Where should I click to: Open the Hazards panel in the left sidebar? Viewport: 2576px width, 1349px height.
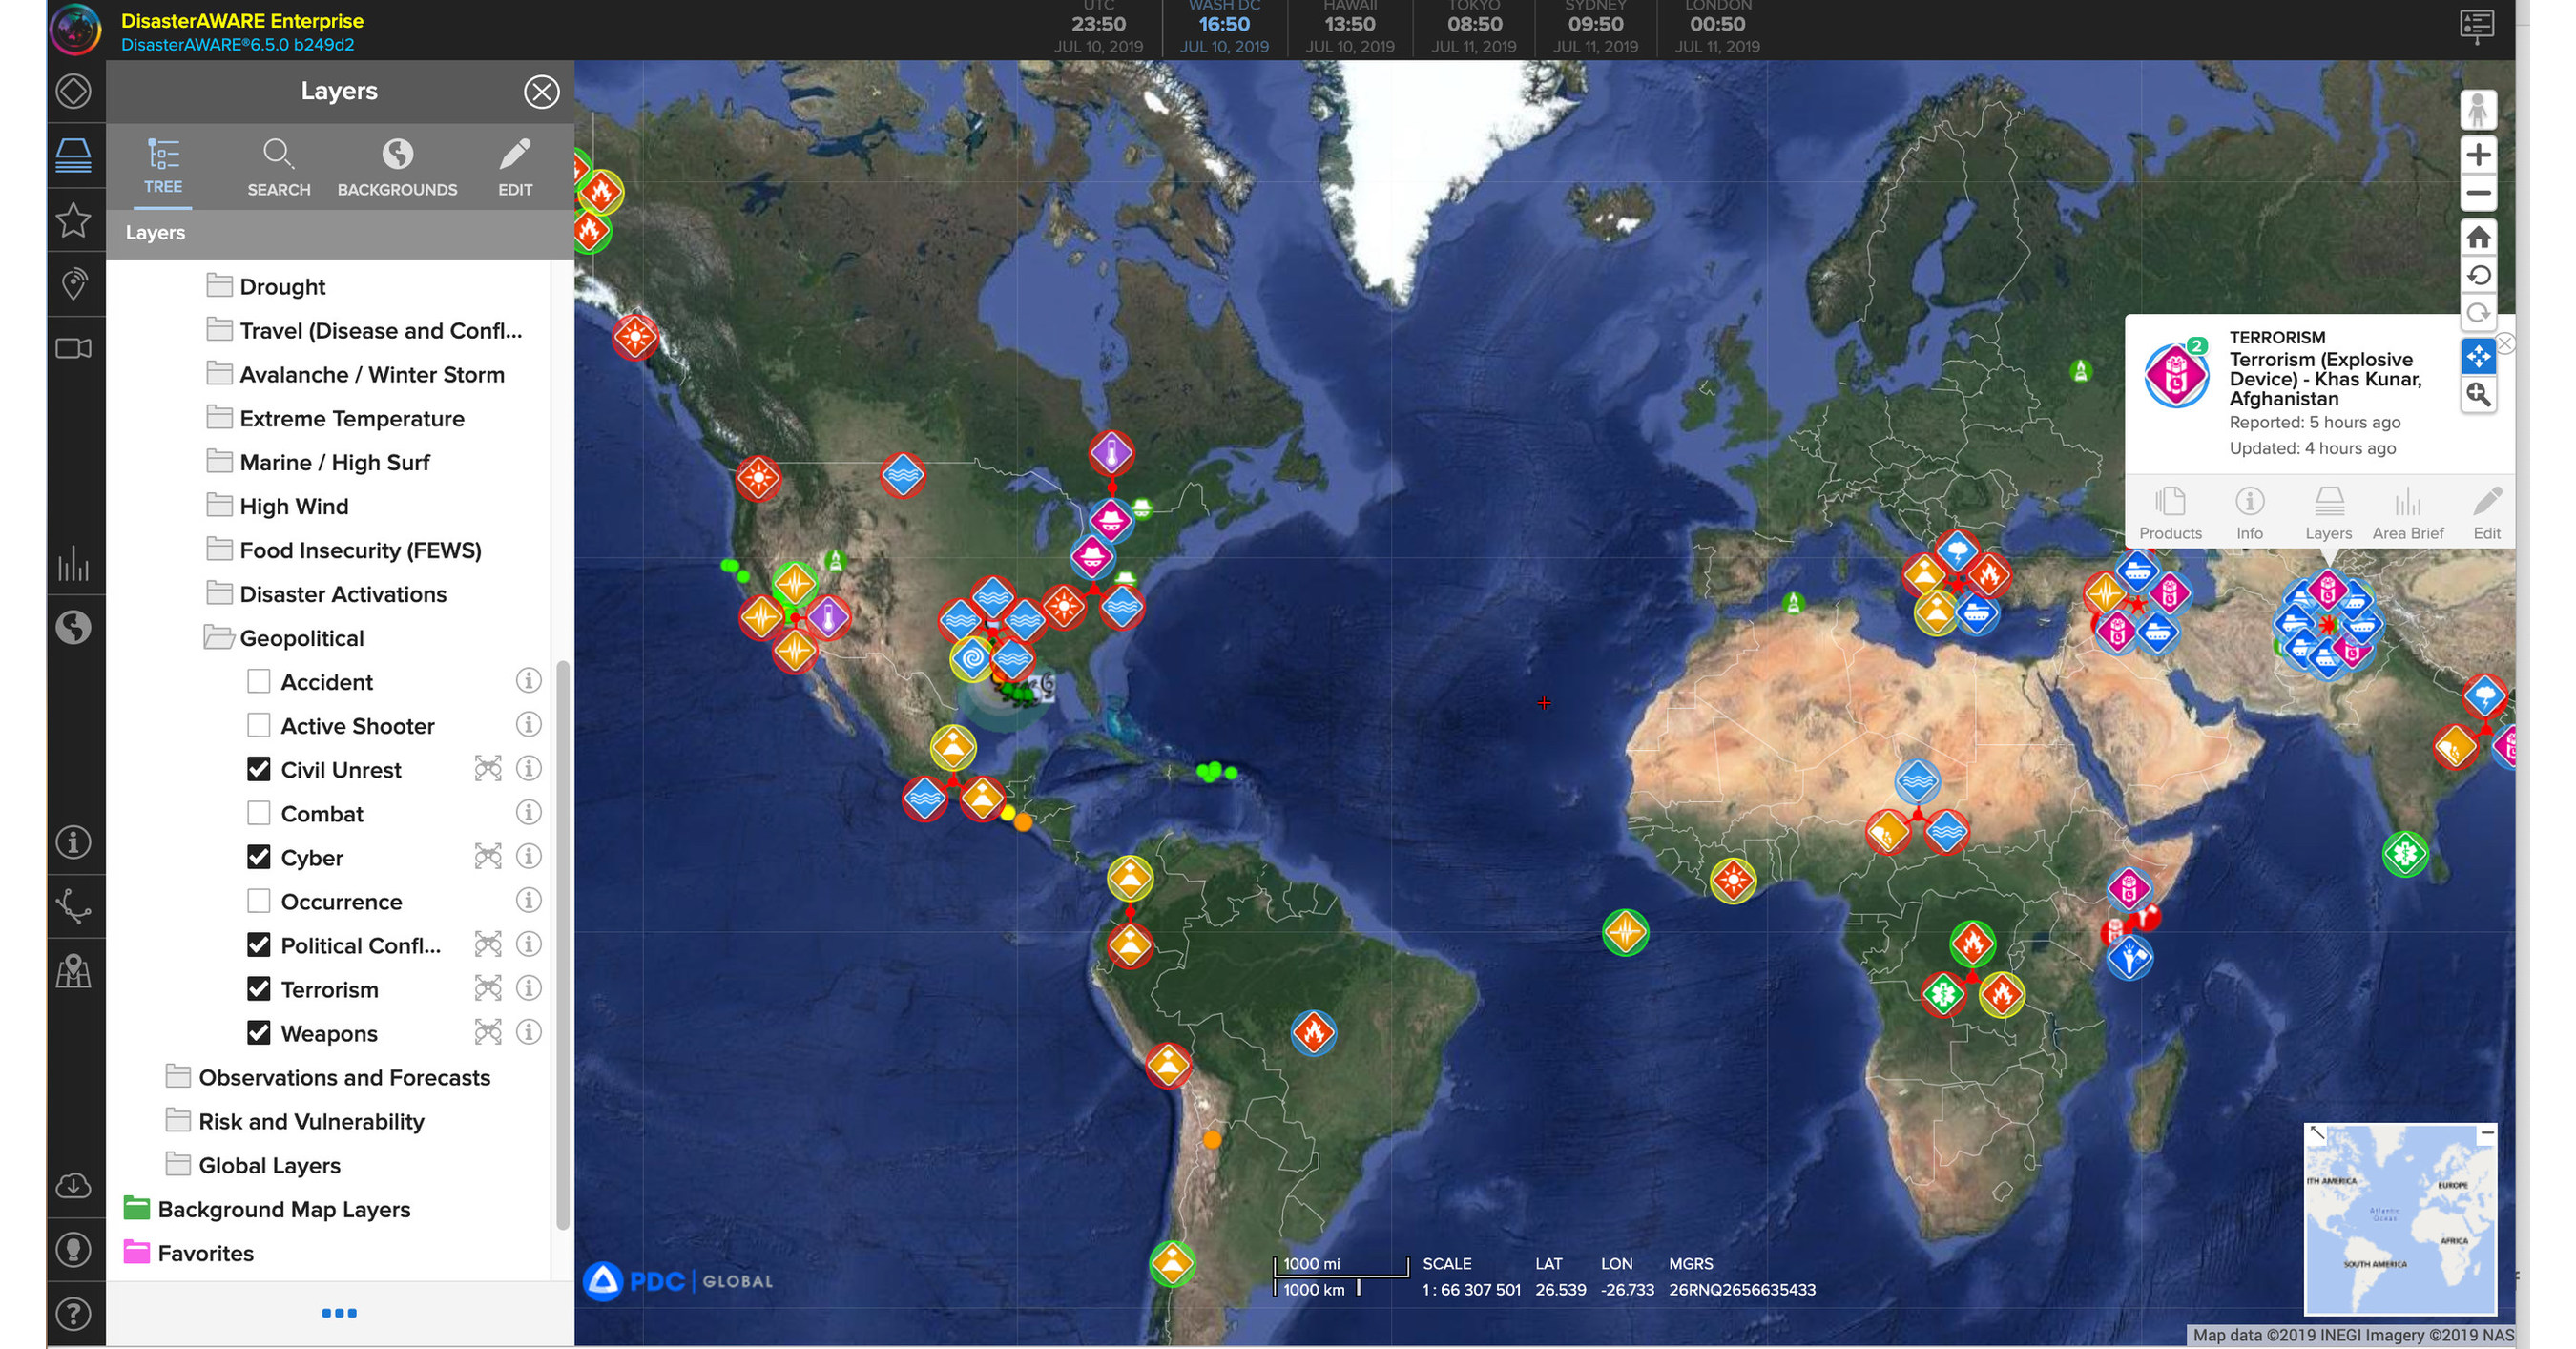(x=75, y=90)
